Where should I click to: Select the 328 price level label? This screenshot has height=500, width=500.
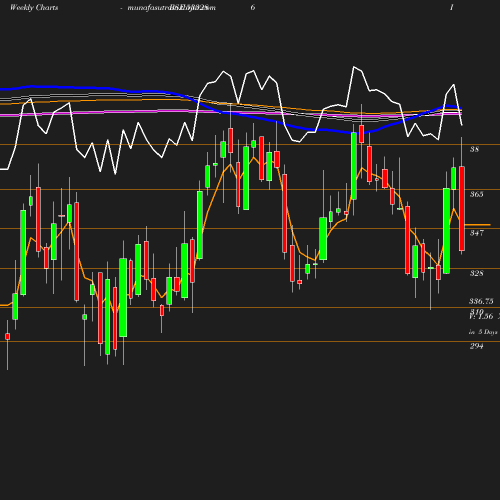[476, 273]
